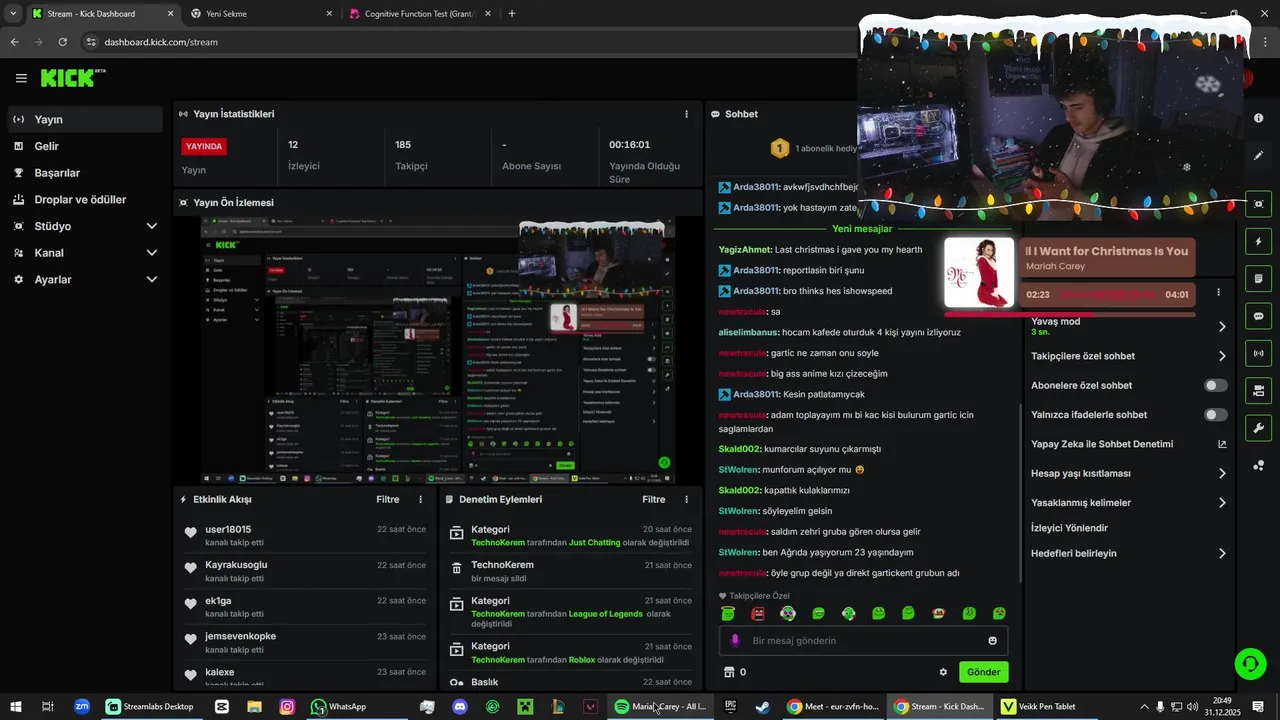
Task: Open a new browser tab with plus button
Action: coord(512,14)
